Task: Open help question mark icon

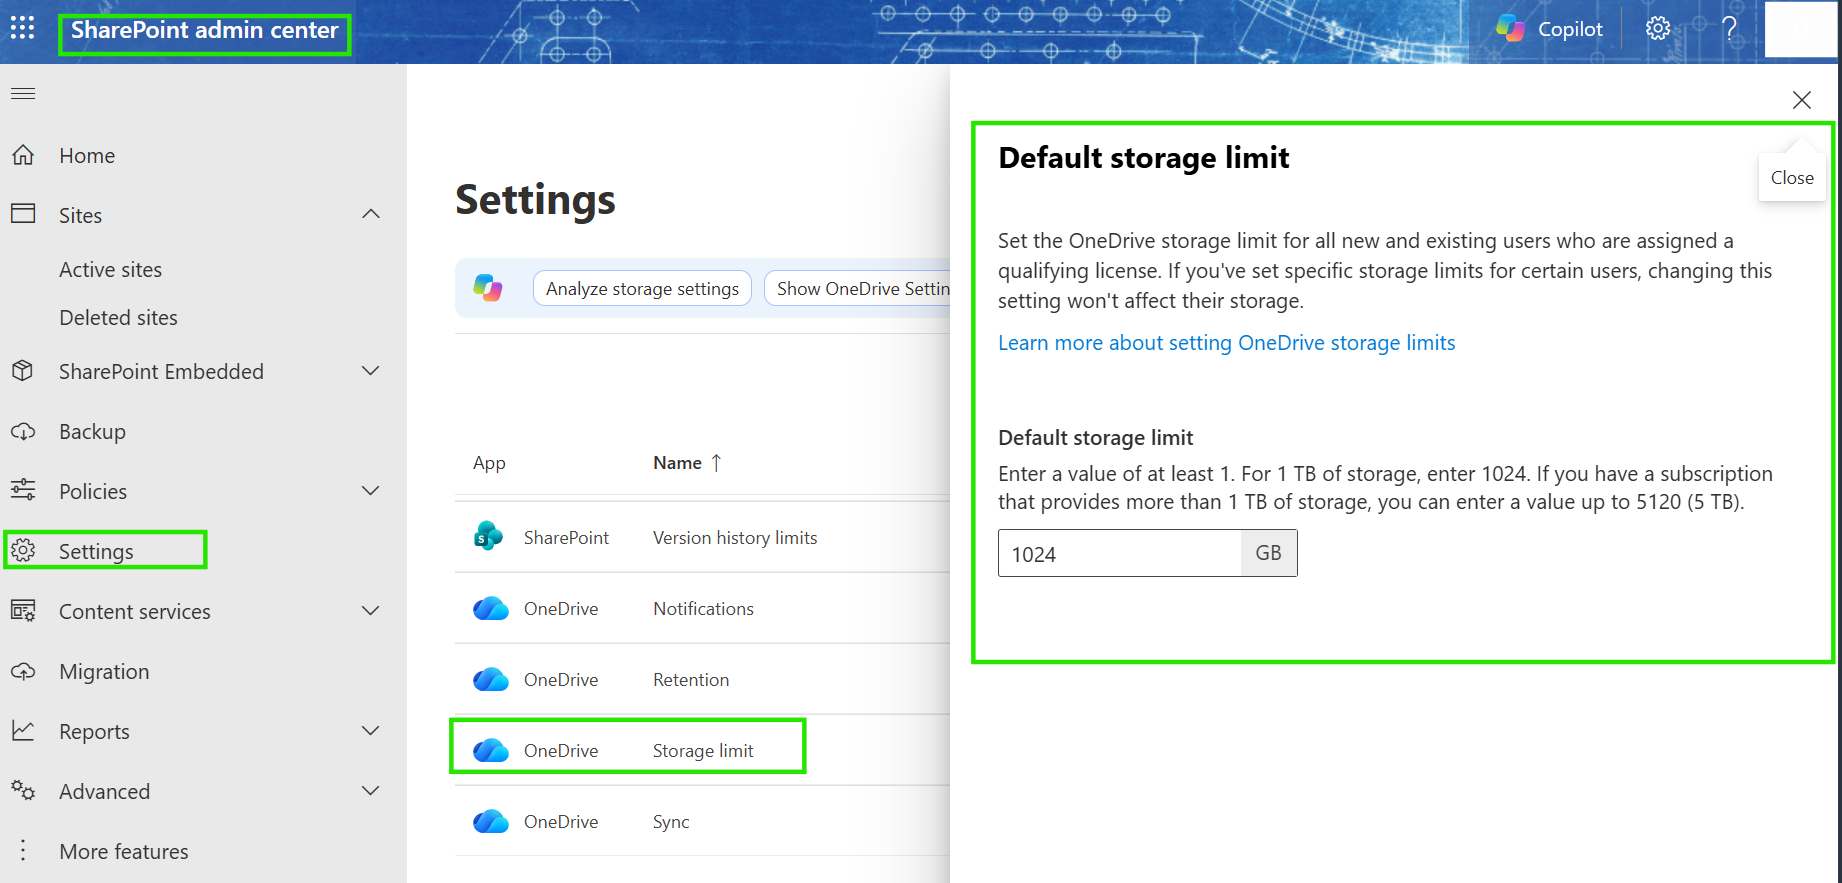Action: click(1730, 29)
